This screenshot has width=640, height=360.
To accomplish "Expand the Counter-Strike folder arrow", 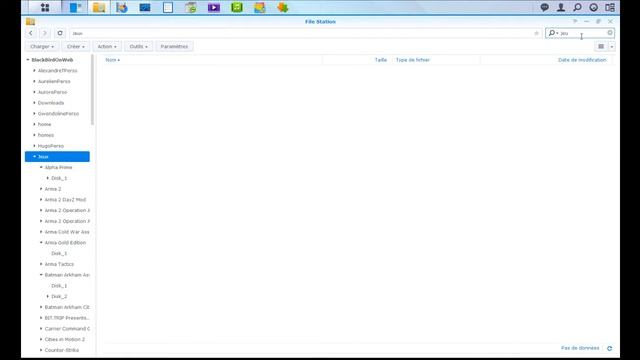I will point(41,350).
